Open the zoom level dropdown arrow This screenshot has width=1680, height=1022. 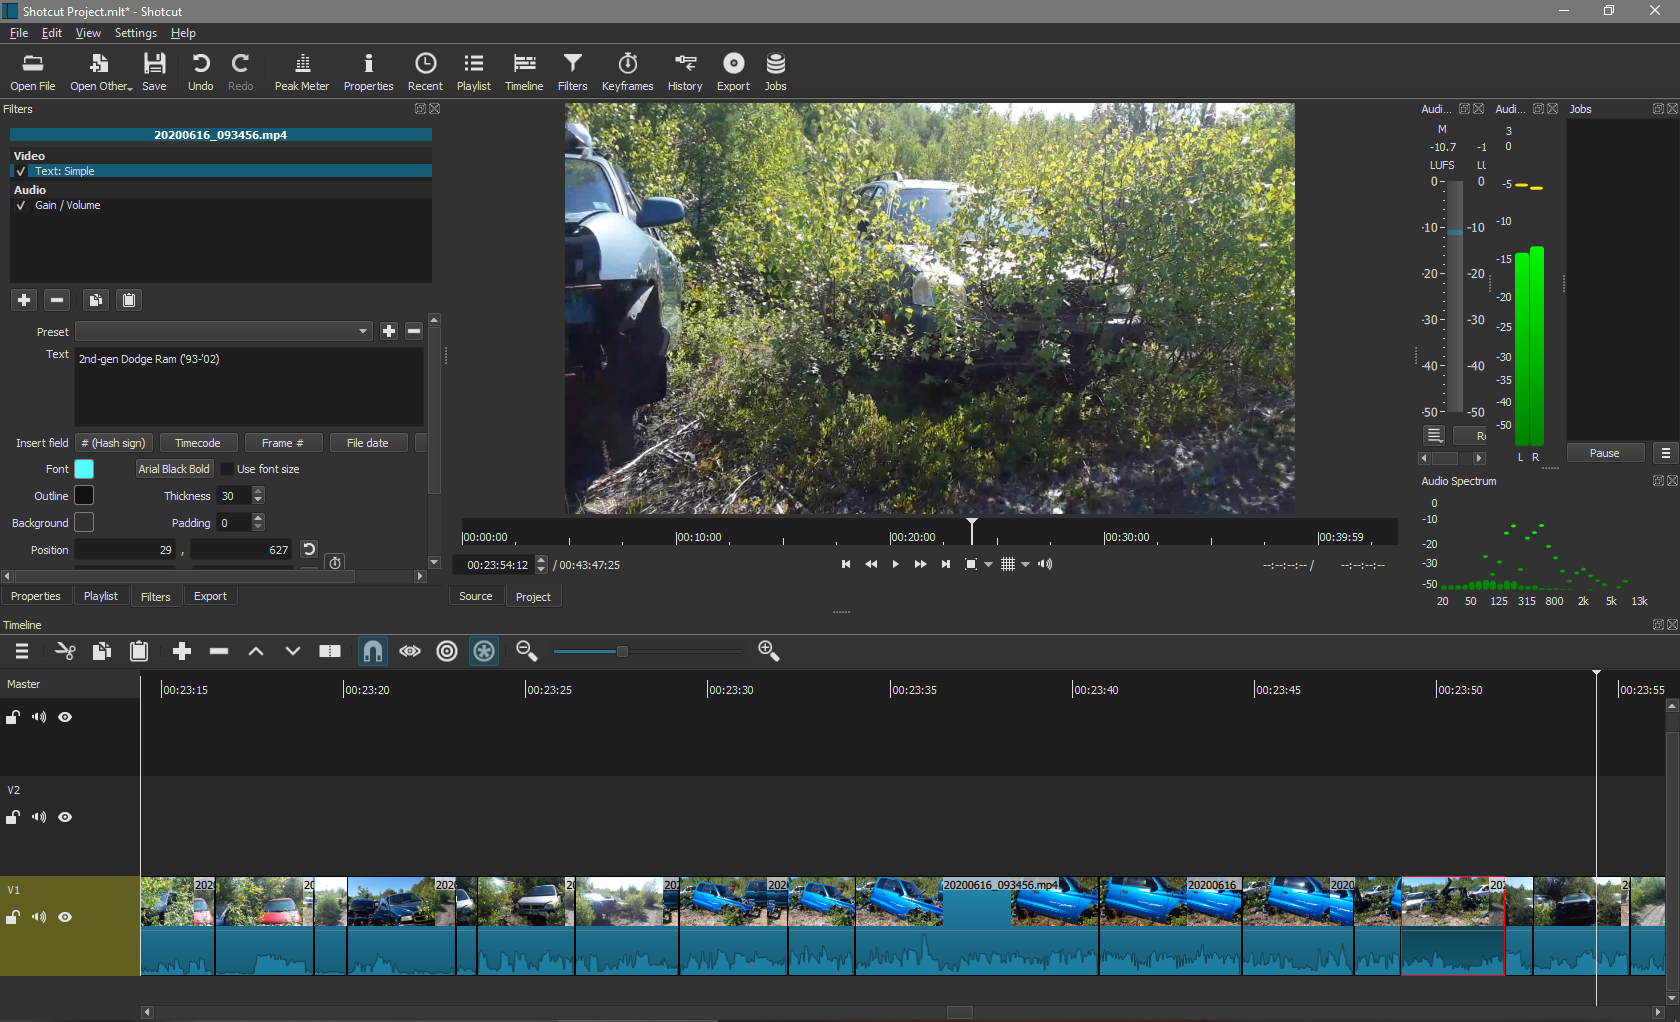click(x=989, y=565)
